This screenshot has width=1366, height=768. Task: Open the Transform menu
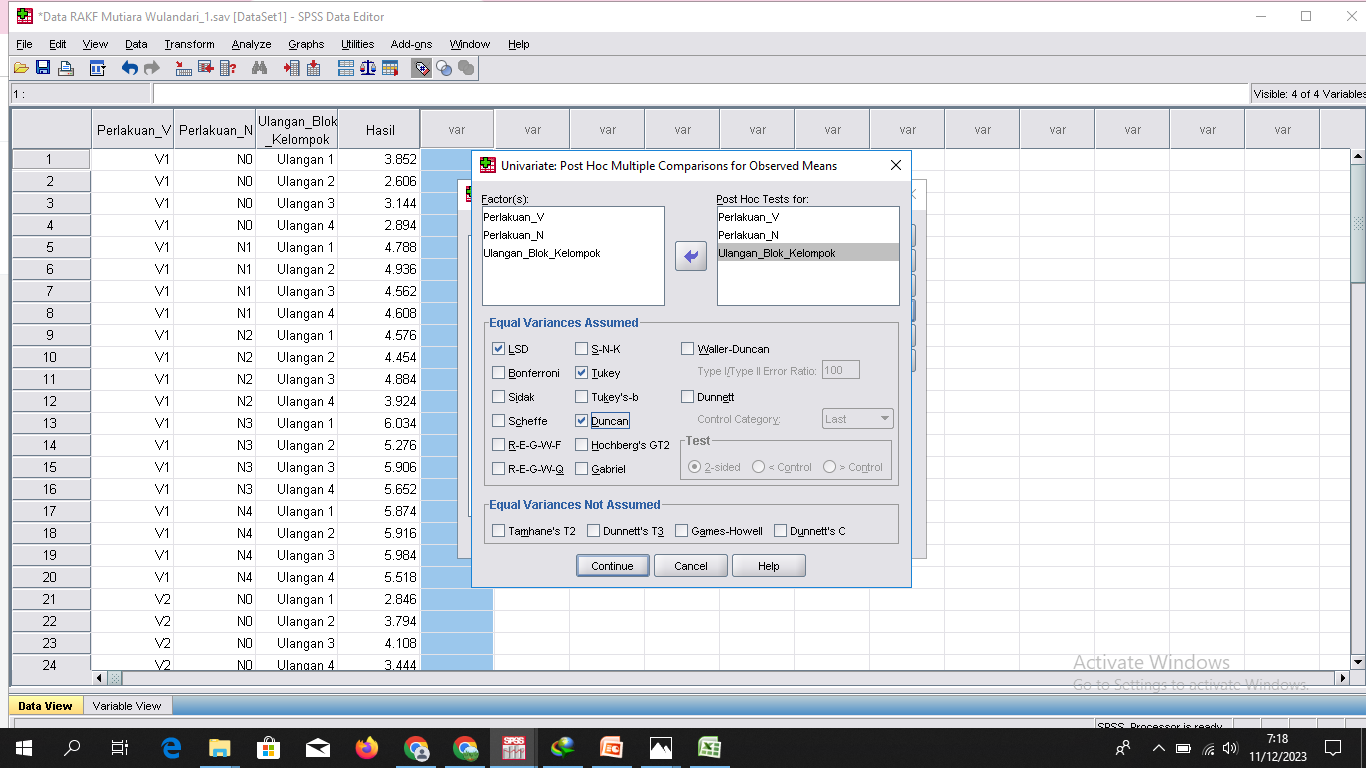189,44
